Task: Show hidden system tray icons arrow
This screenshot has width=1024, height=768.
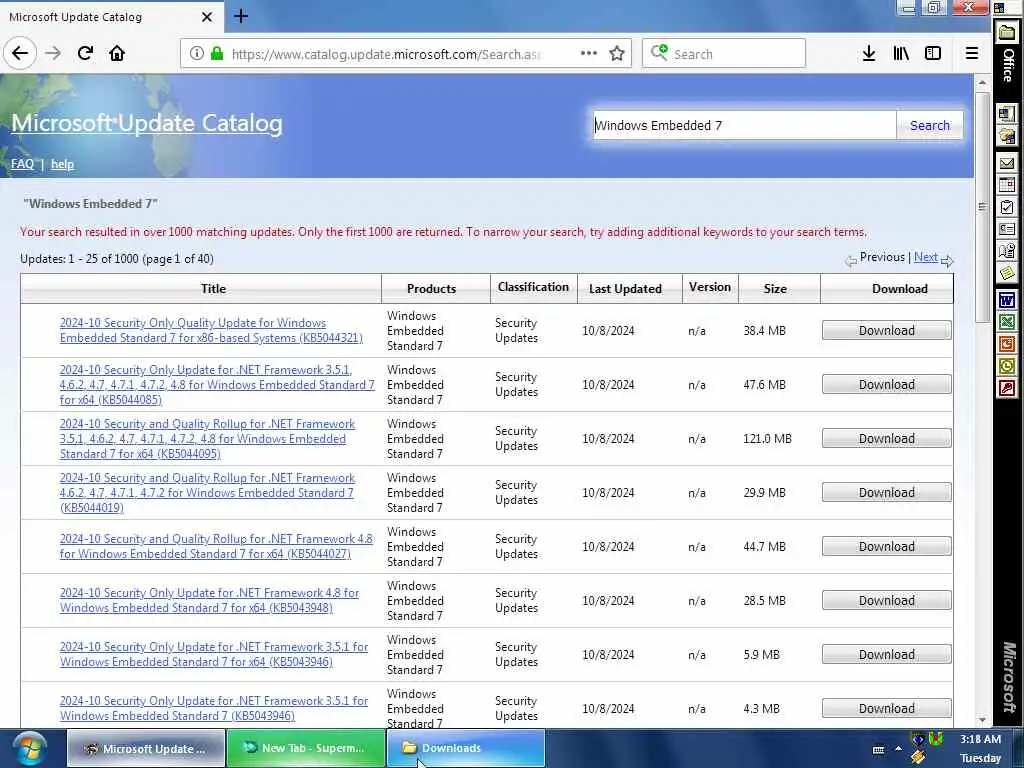Action: [x=899, y=749]
